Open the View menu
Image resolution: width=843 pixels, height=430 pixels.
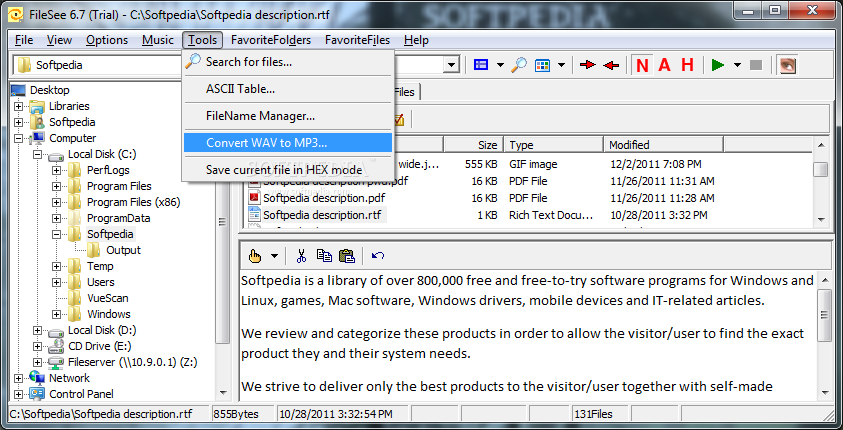point(59,40)
